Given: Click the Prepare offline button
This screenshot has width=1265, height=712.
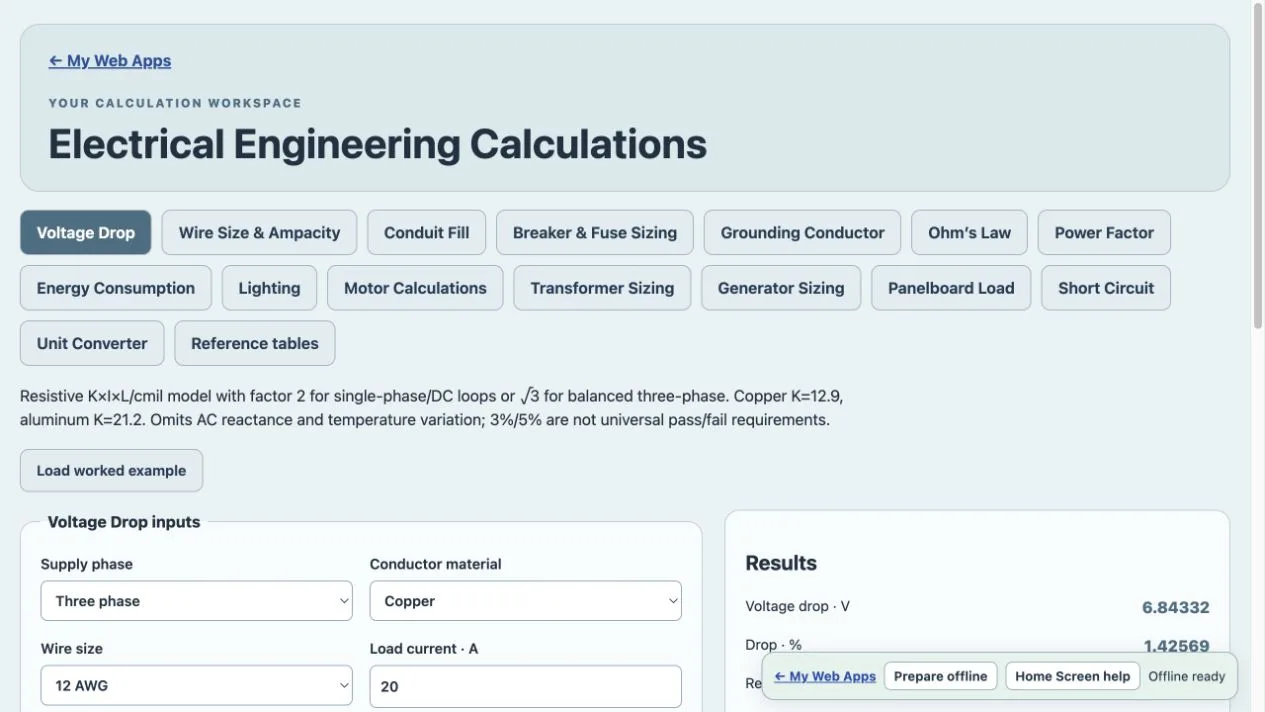Looking at the screenshot, I should 940,676.
